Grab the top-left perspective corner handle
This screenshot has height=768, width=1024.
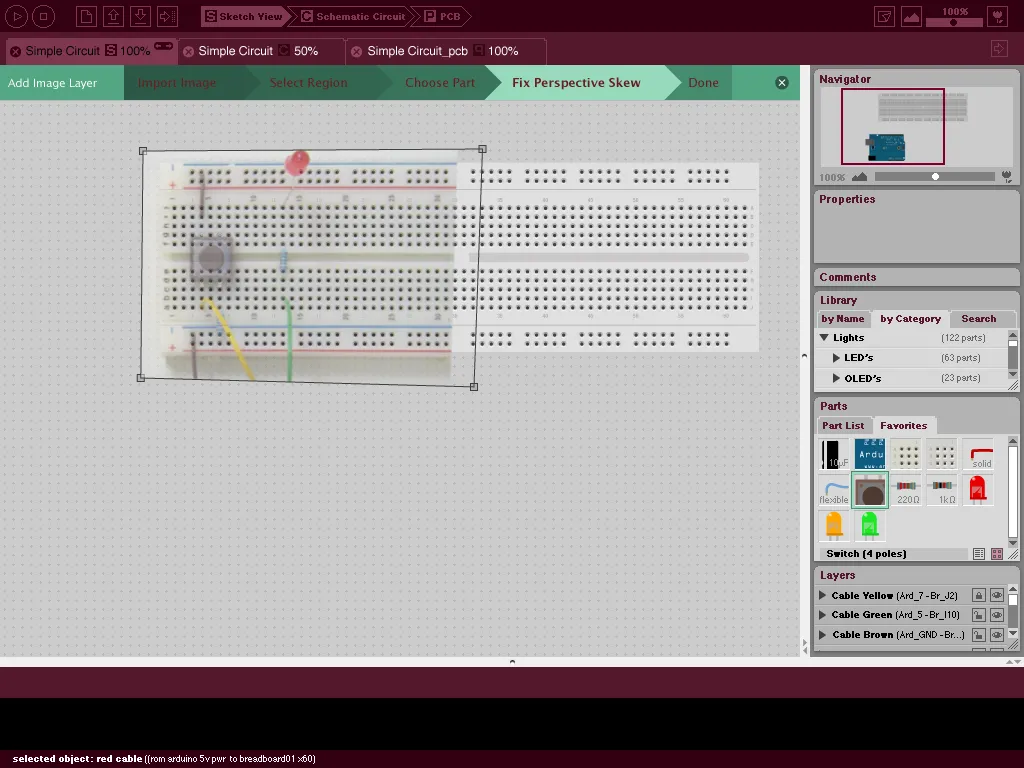pos(143,151)
